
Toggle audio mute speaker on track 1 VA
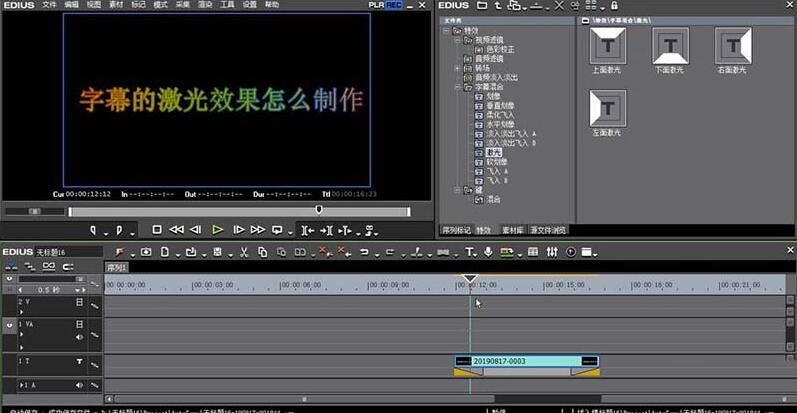click(79, 337)
